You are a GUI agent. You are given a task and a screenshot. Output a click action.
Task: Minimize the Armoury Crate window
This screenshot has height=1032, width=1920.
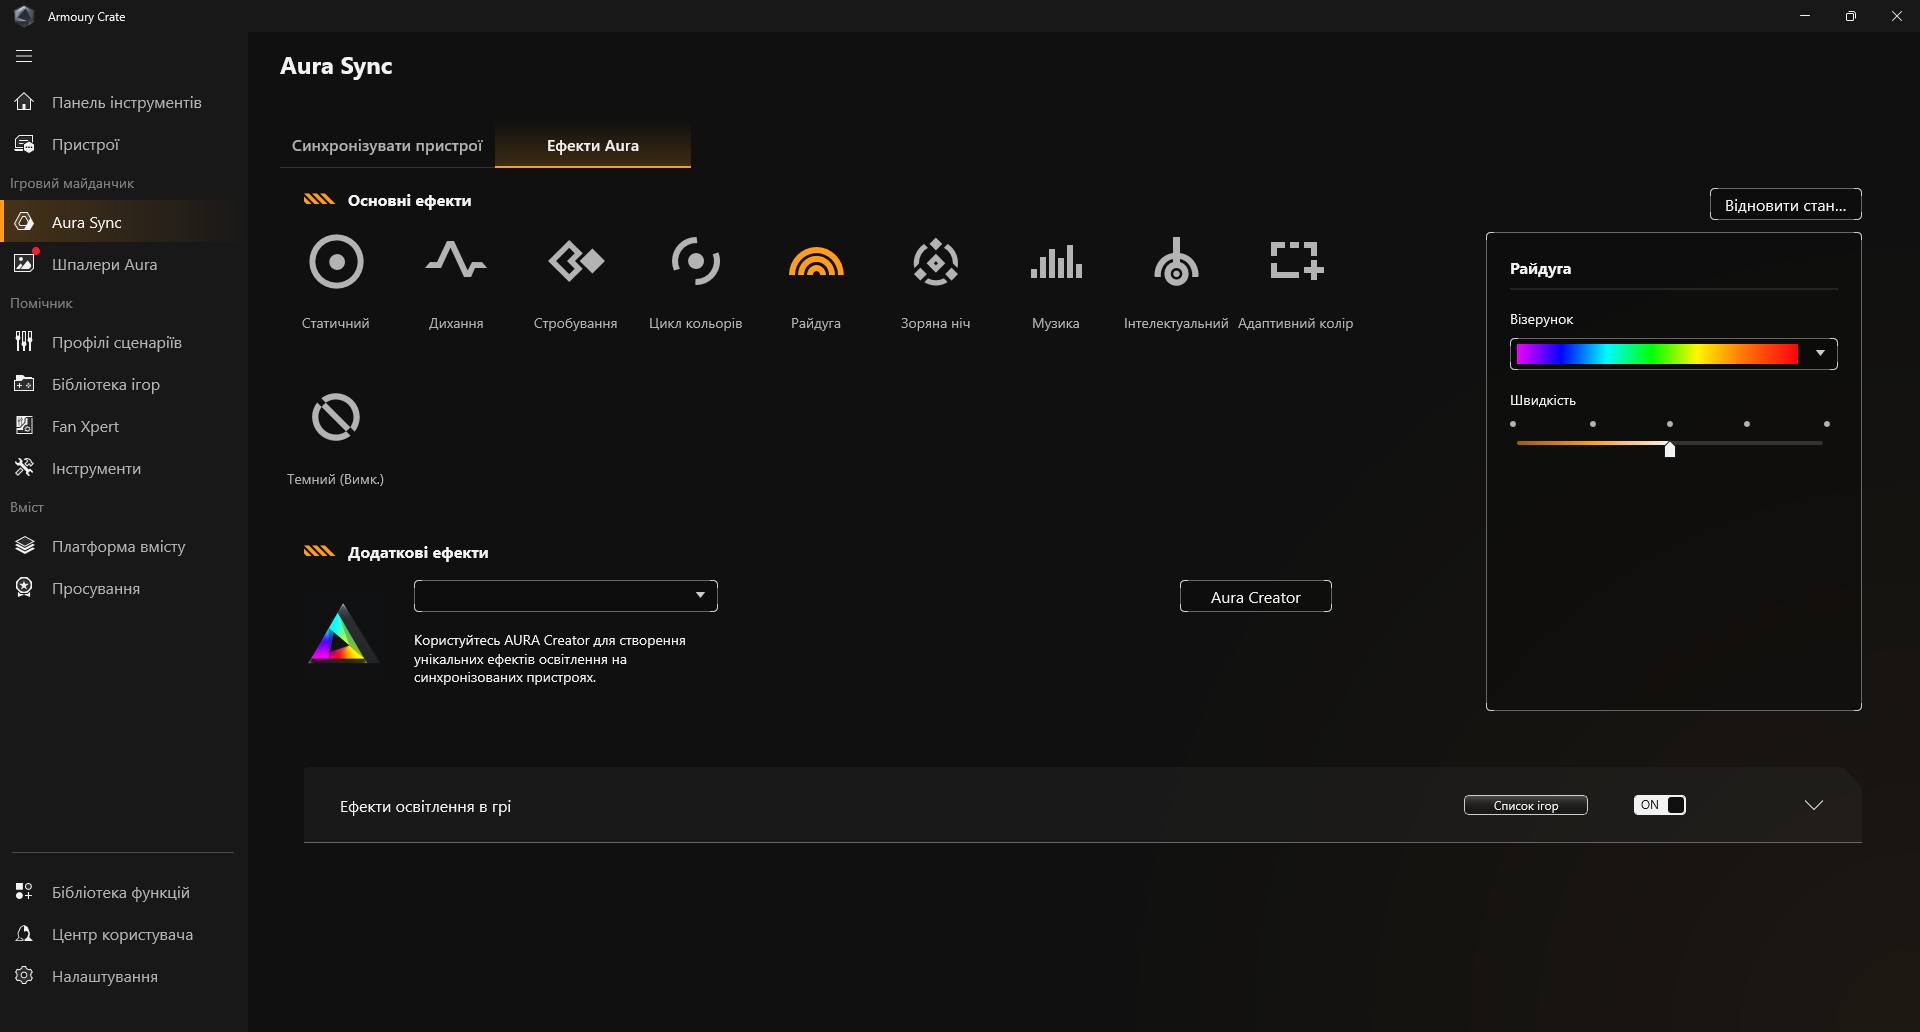(x=1805, y=16)
